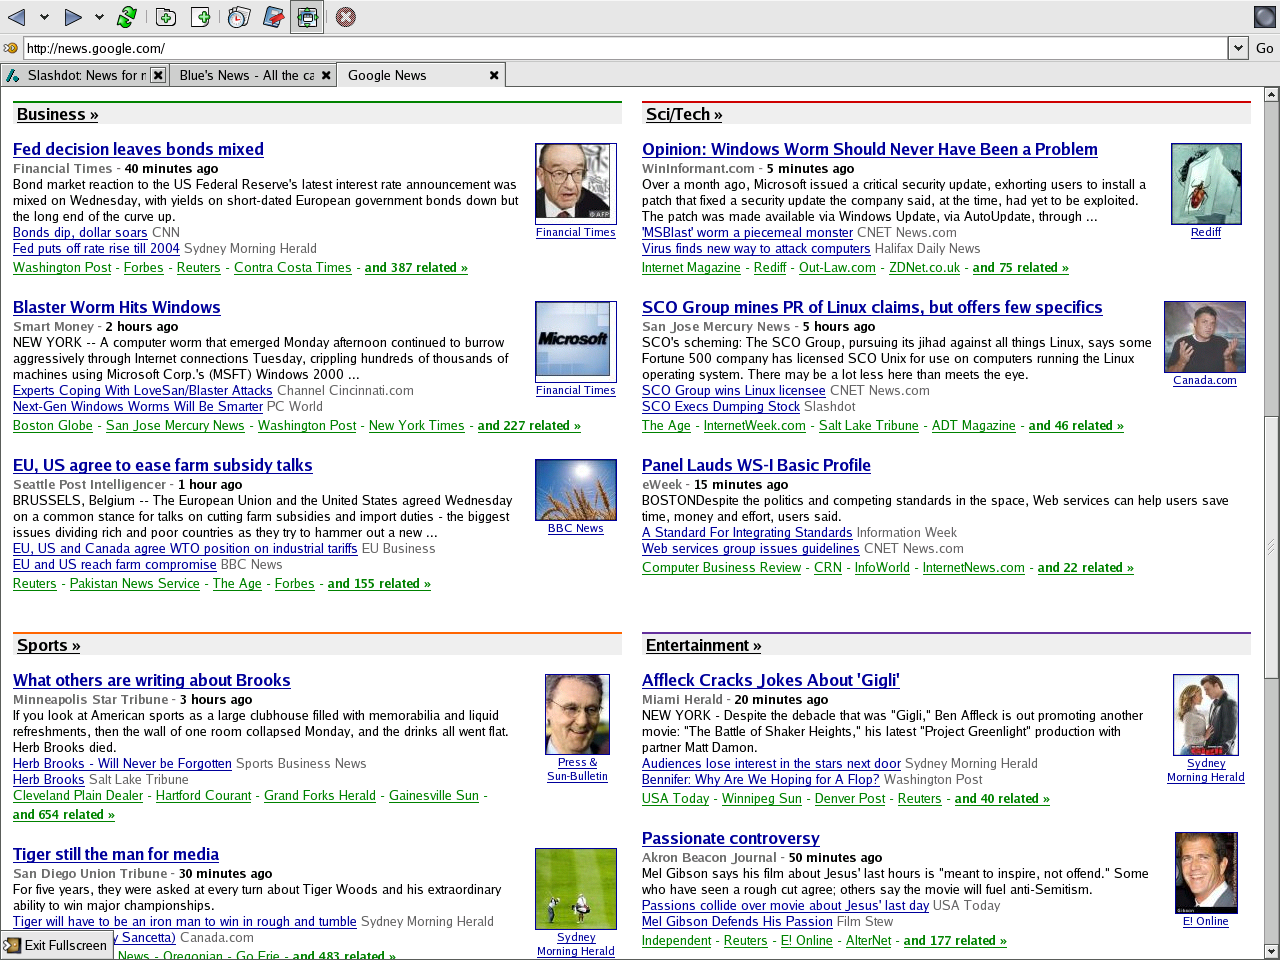The height and width of the screenshot is (960, 1280).
Task: Open 'Tiger still the man for media'
Action: point(116,854)
